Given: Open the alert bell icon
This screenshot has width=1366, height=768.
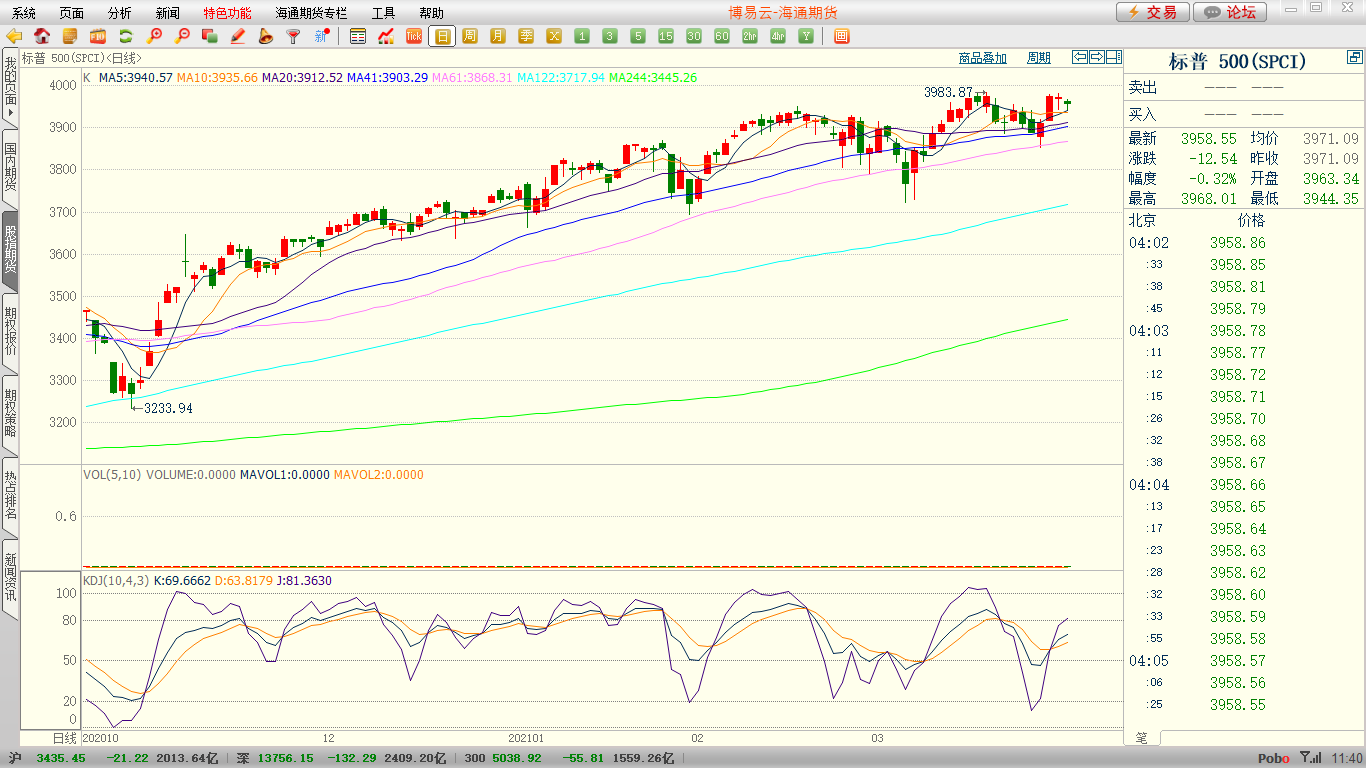Looking at the screenshot, I should click(x=266, y=36).
